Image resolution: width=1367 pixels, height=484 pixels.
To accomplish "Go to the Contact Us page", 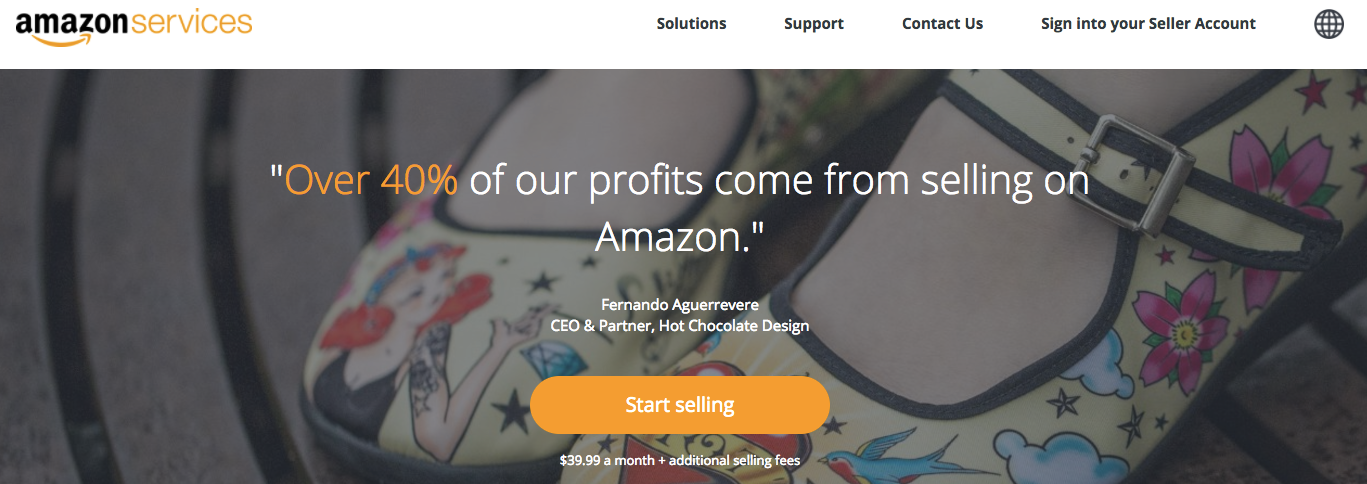I will 942,24.
